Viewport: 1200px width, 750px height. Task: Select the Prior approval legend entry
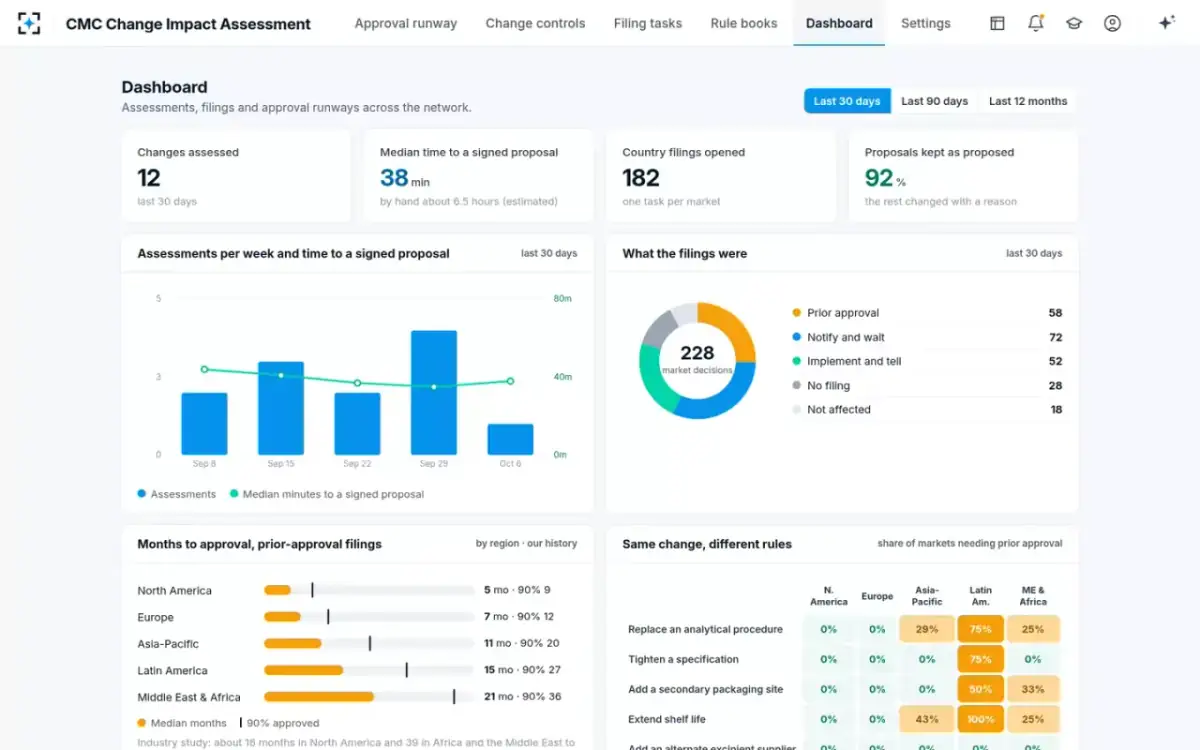927,313
